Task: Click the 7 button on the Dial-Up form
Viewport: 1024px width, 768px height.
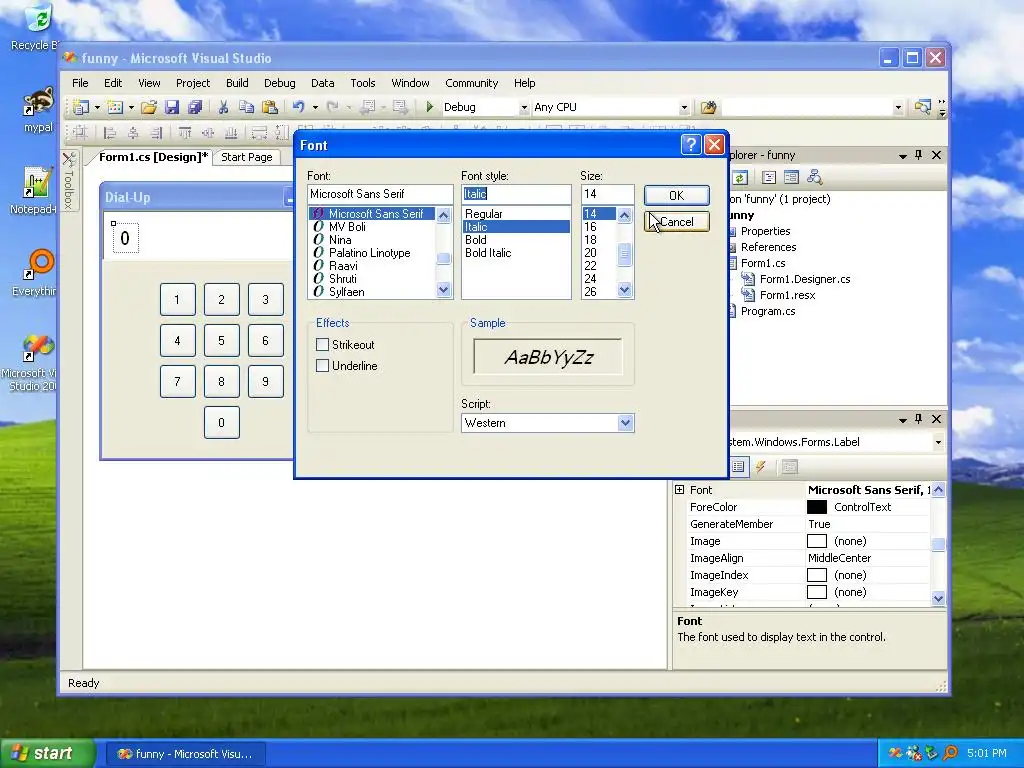Action: 178,381
